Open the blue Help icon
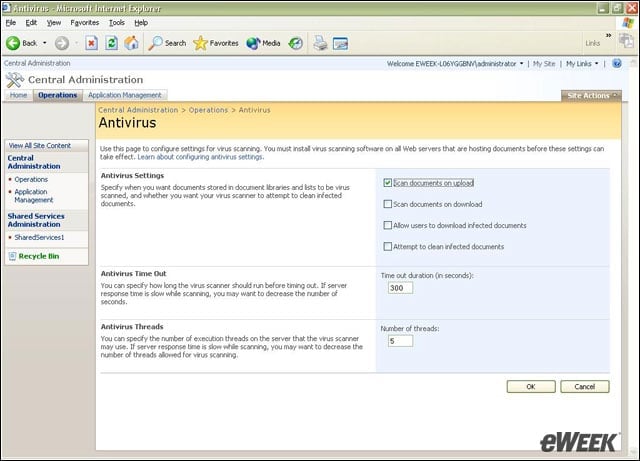This screenshot has height=461, width=640. (617, 63)
